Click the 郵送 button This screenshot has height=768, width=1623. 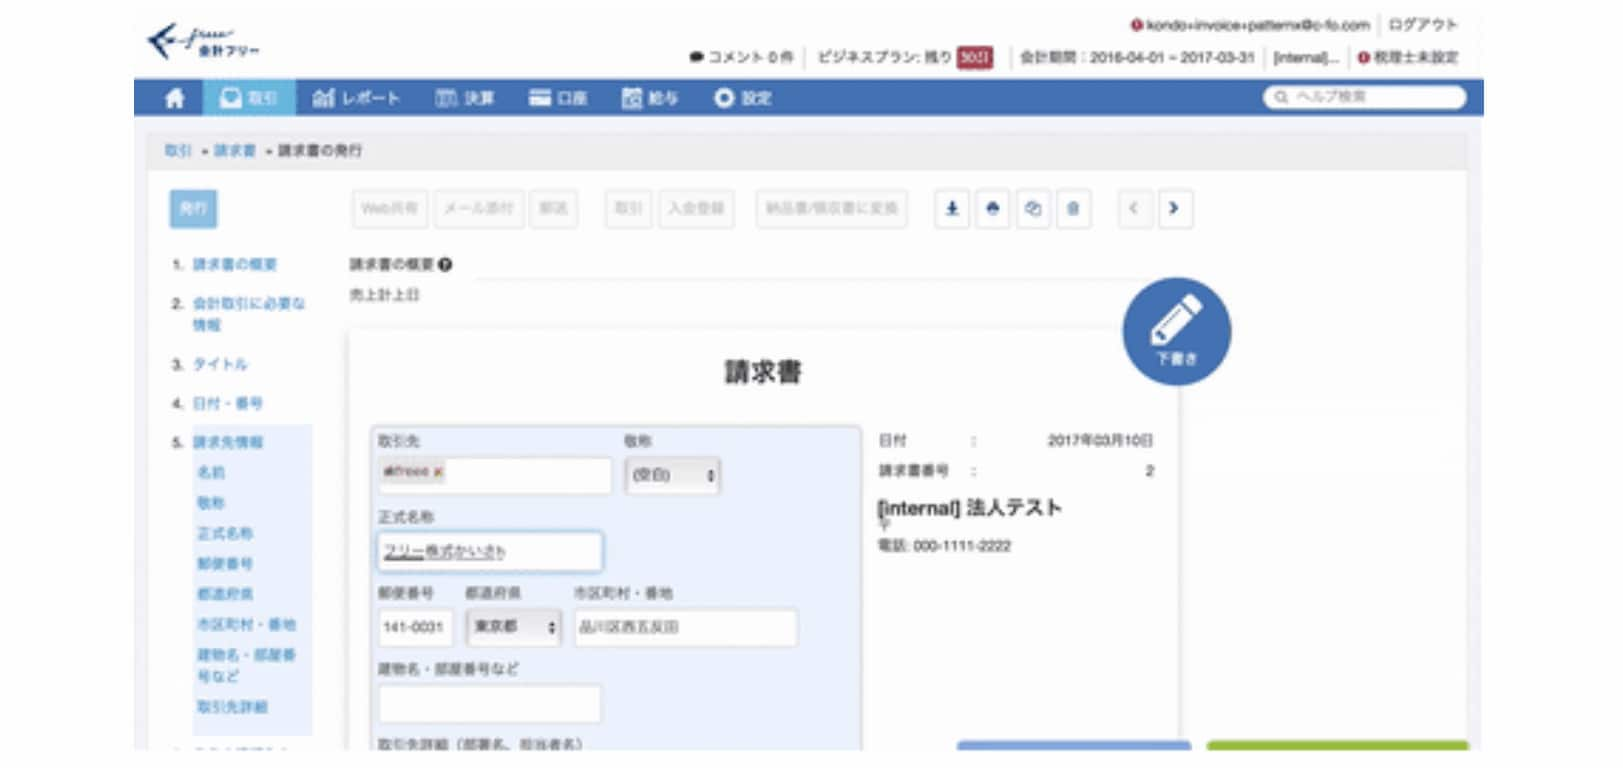click(x=553, y=208)
